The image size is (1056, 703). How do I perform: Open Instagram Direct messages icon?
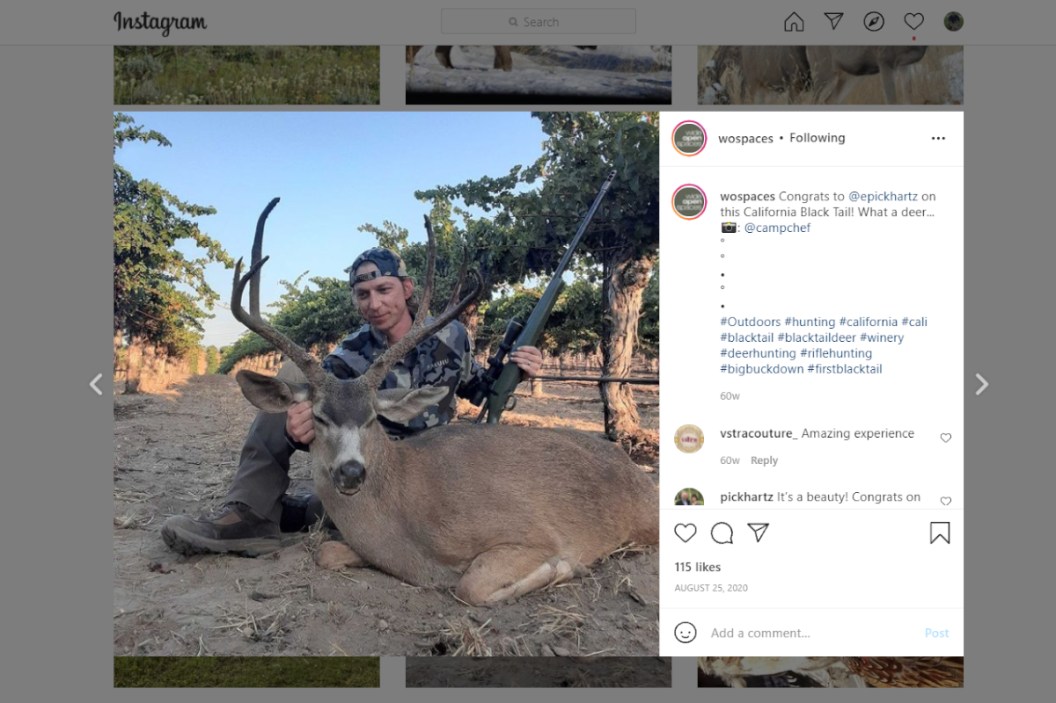coord(834,20)
